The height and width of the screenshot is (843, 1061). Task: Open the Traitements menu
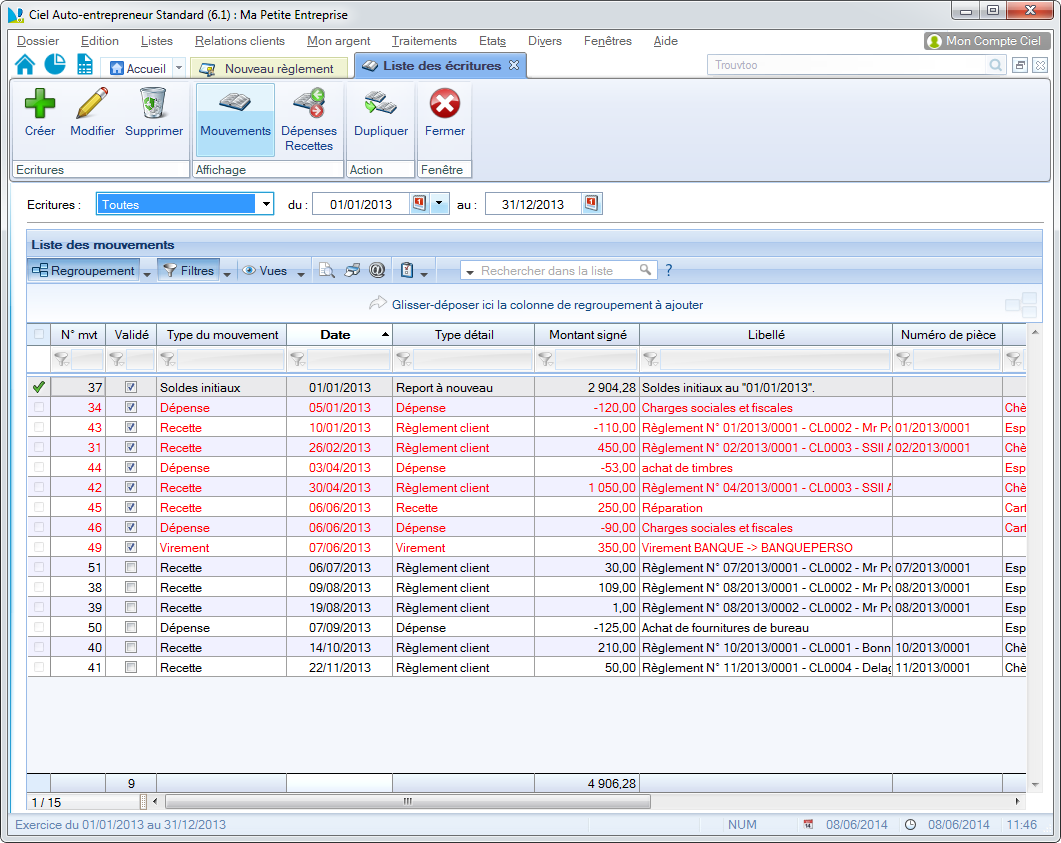[x=424, y=41]
